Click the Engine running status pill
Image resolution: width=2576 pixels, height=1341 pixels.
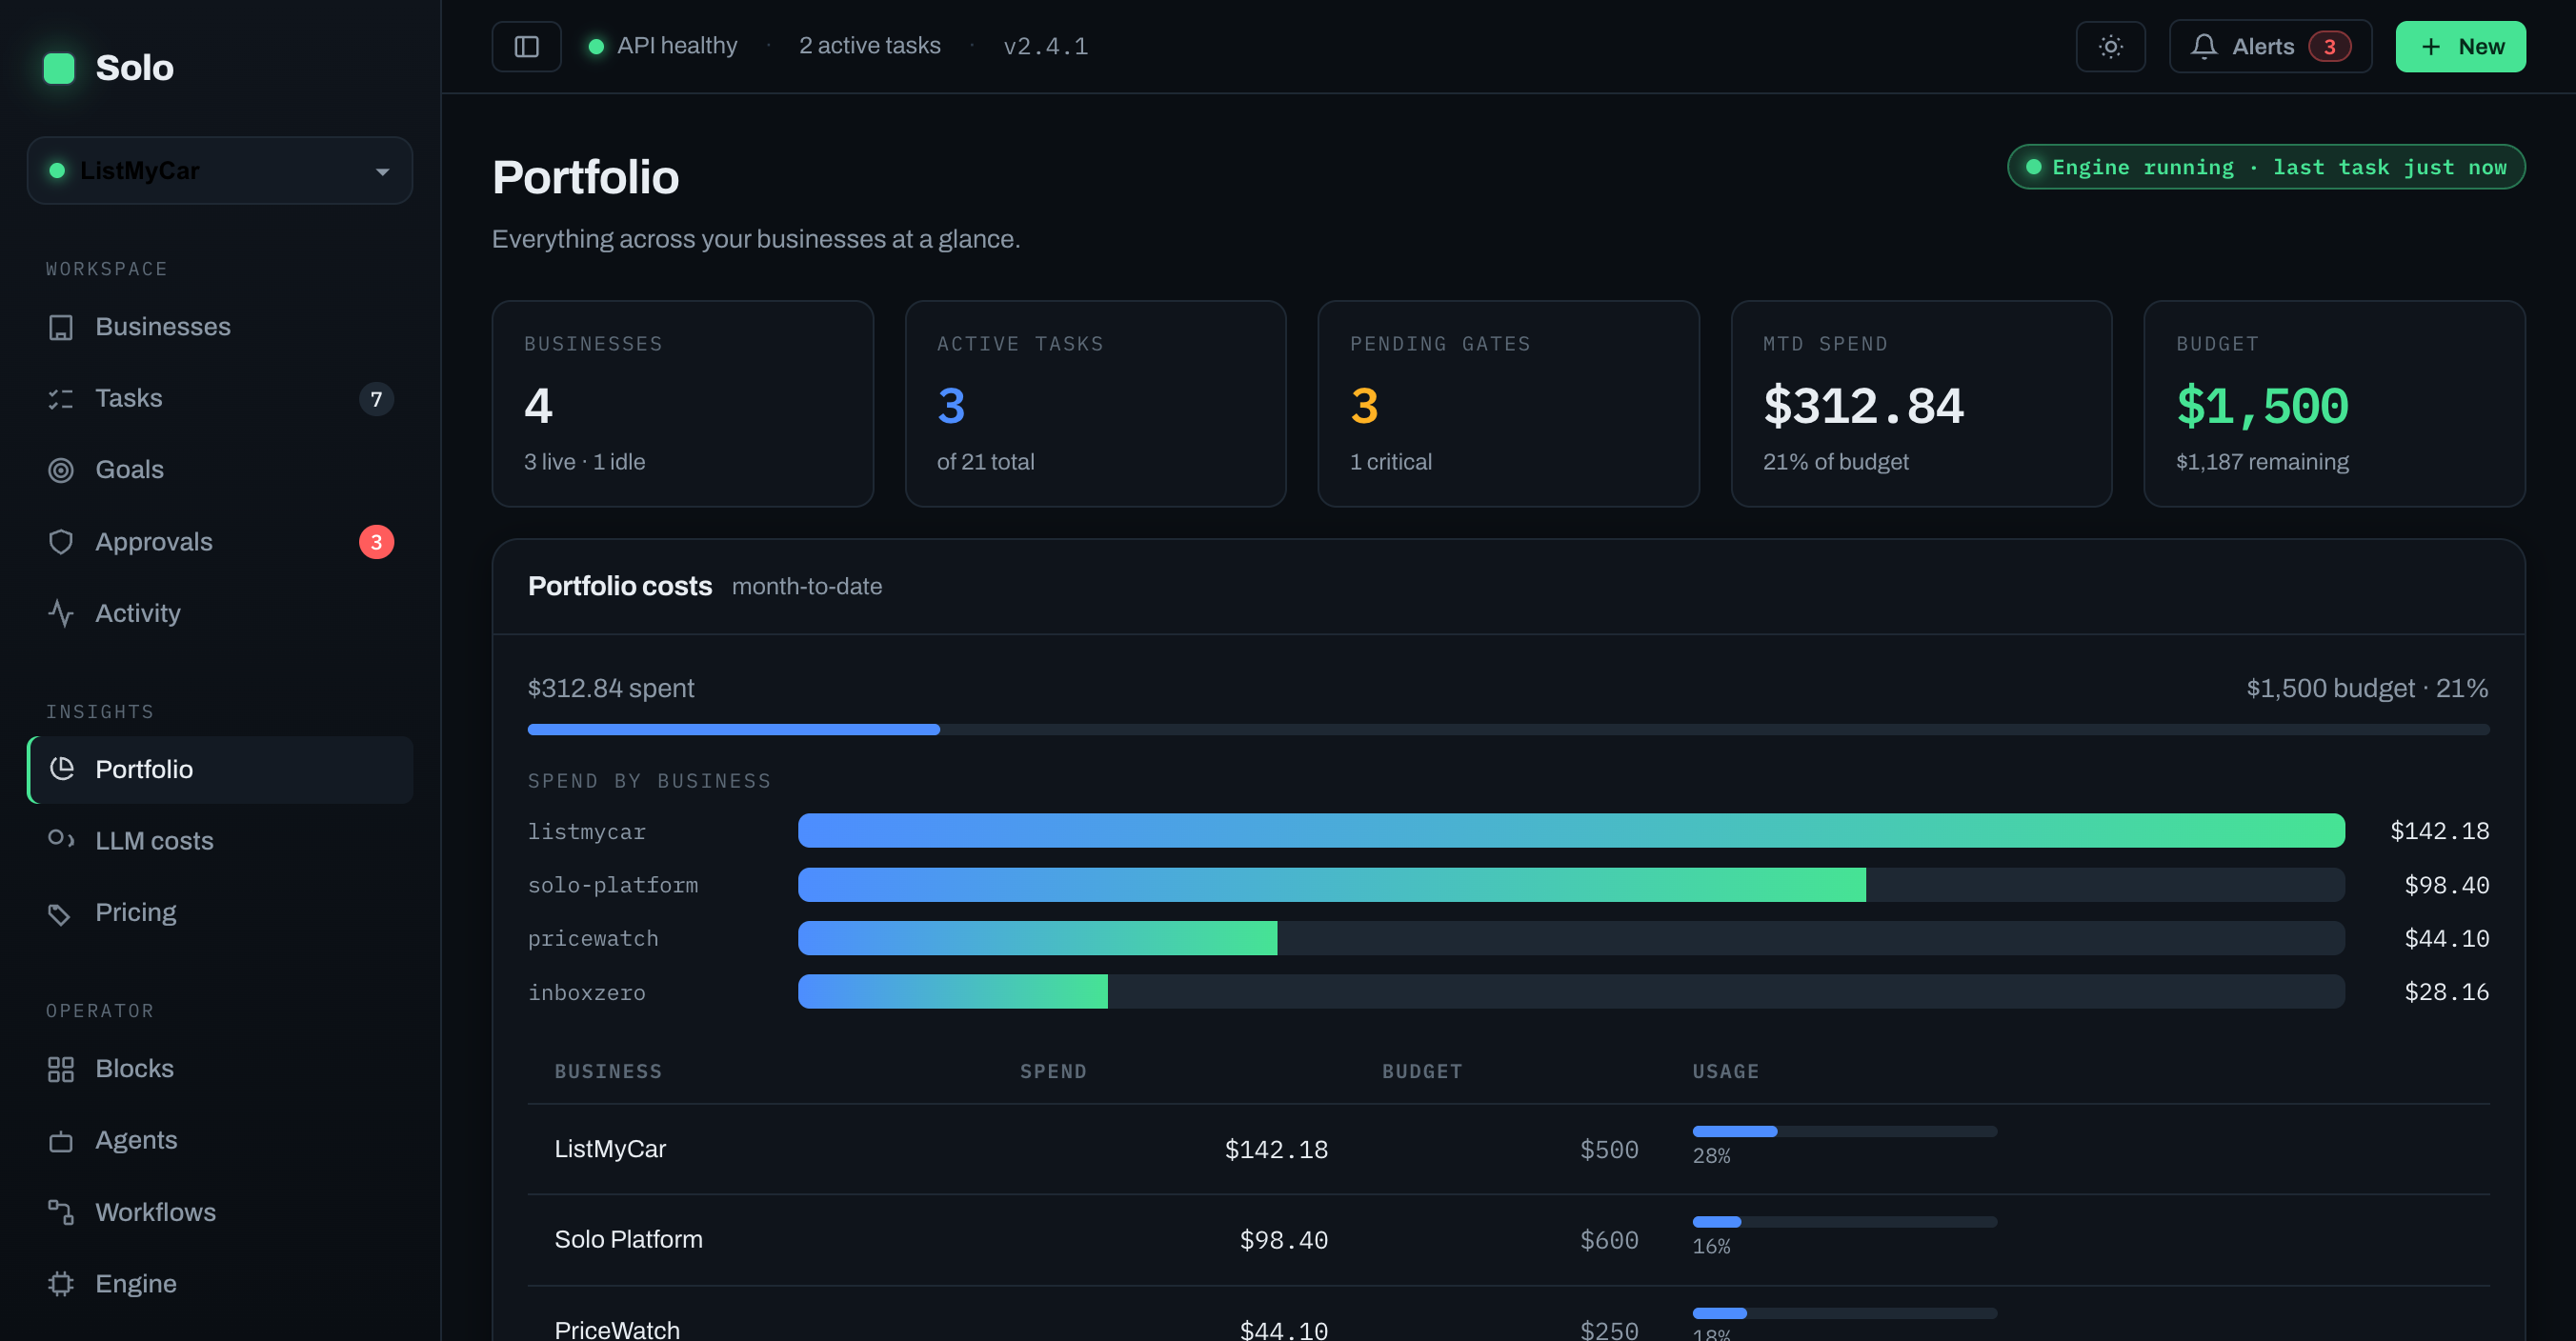pos(2266,167)
